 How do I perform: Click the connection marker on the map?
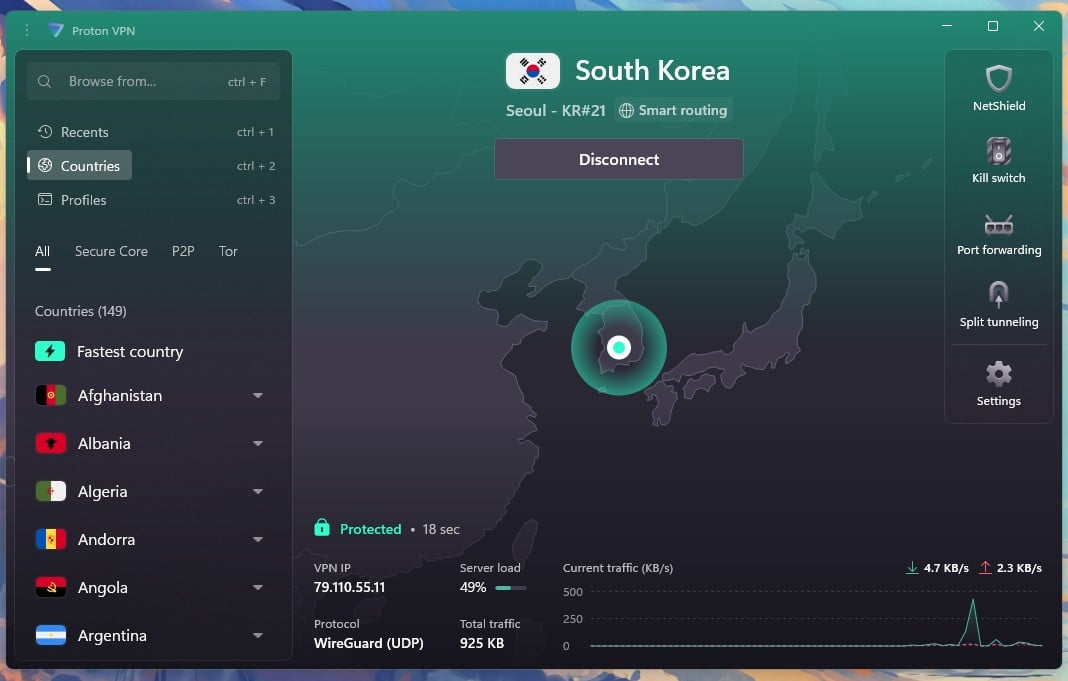click(x=618, y=347)
